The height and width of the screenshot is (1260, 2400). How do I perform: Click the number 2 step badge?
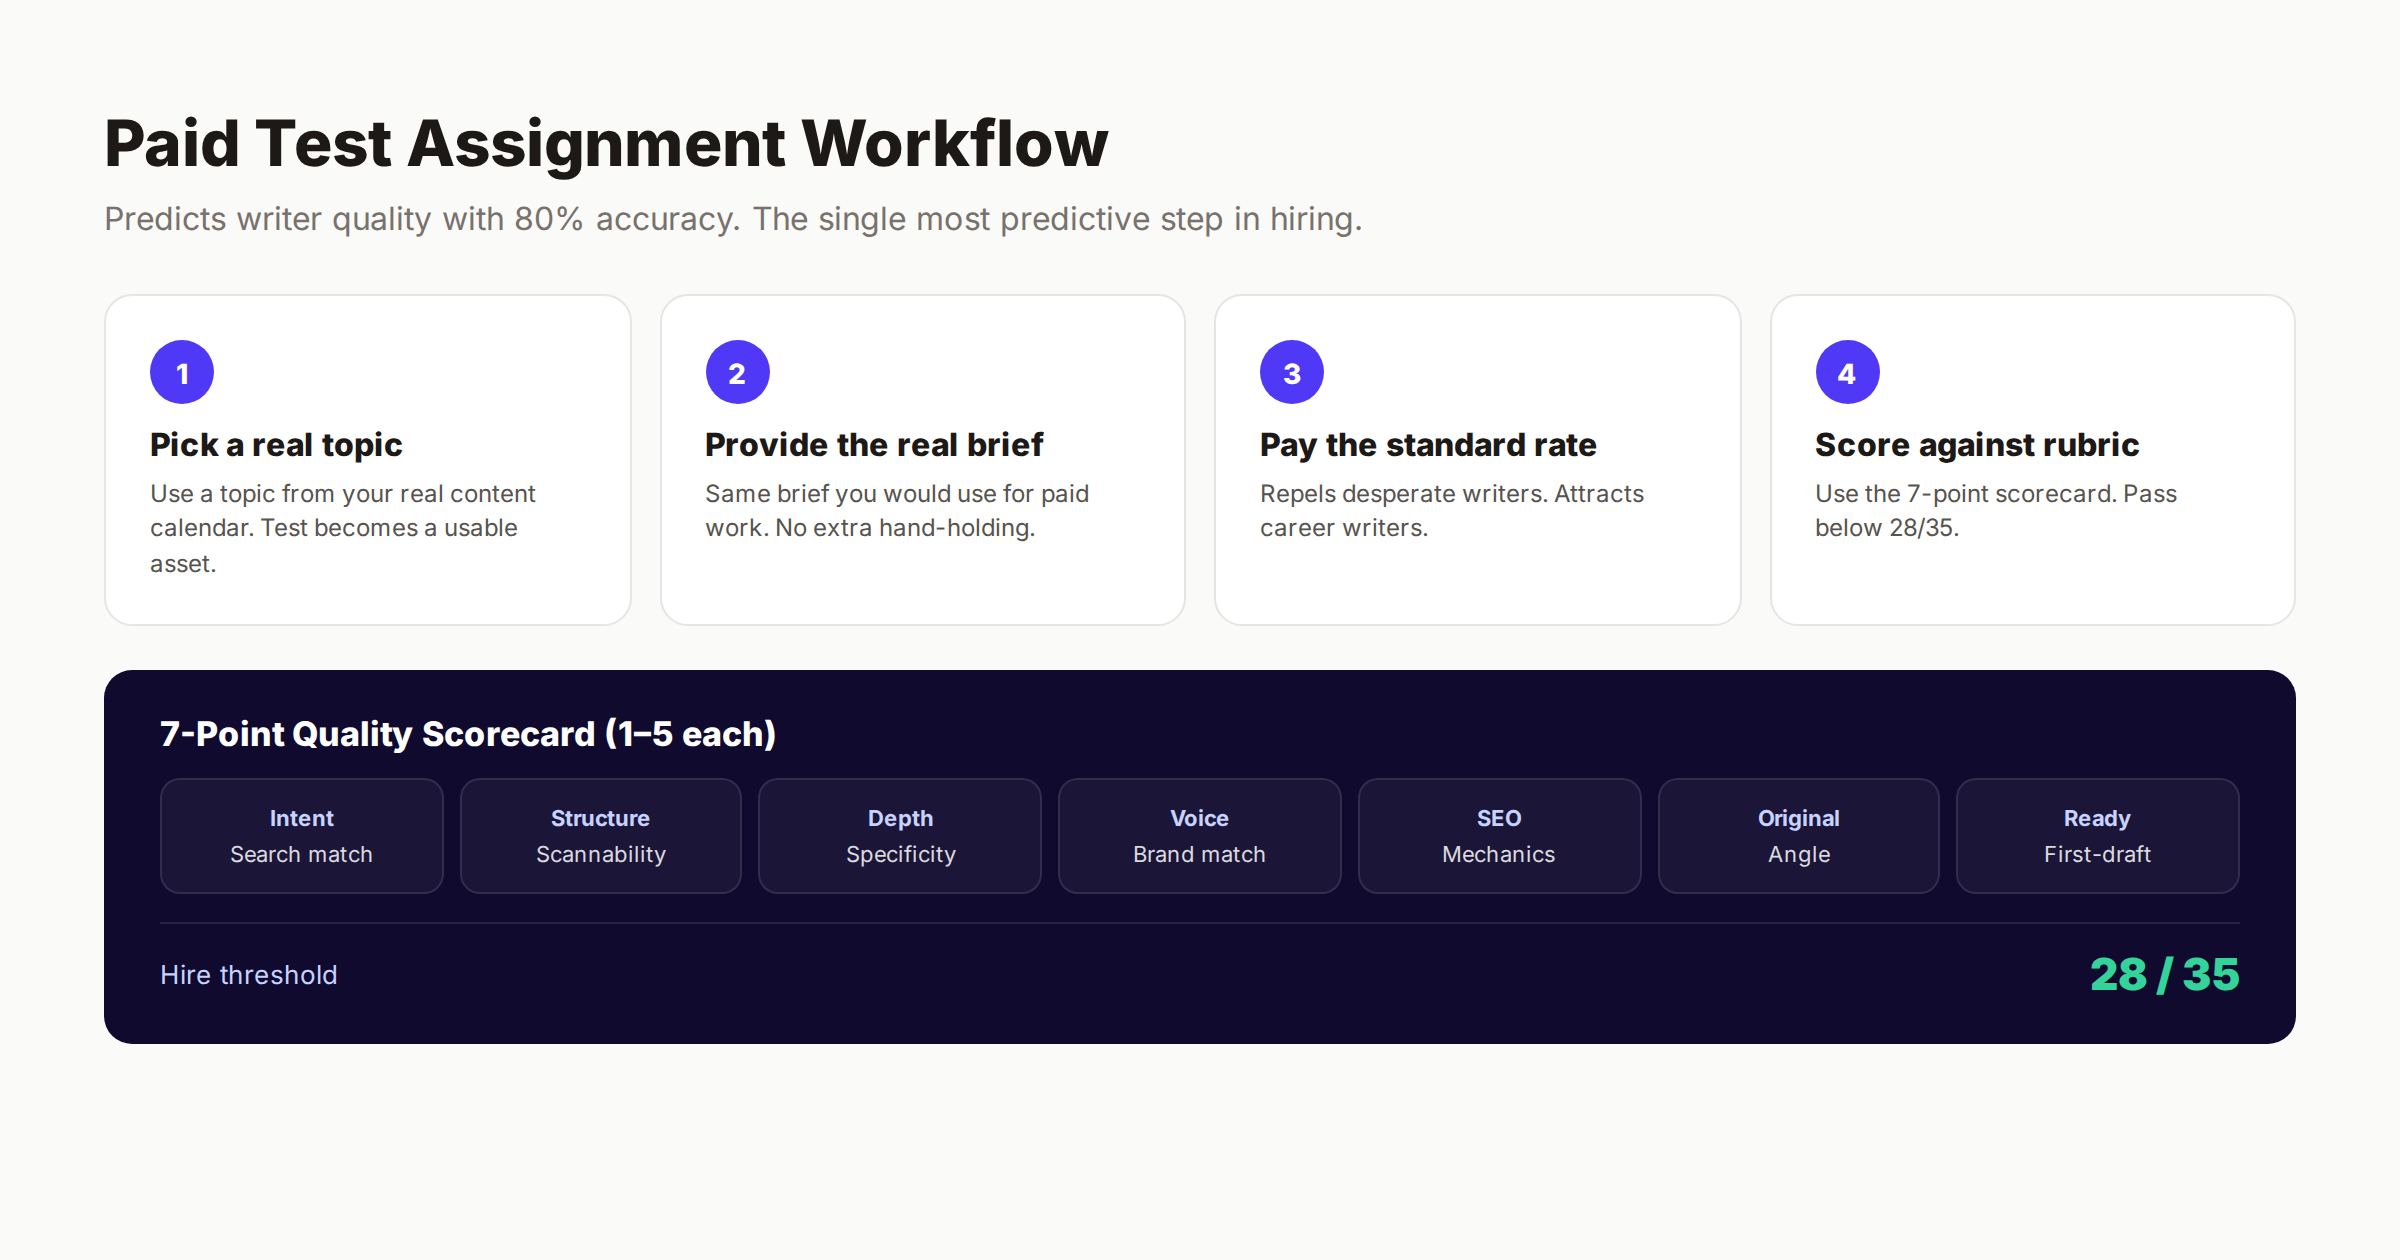coord(737,372)
